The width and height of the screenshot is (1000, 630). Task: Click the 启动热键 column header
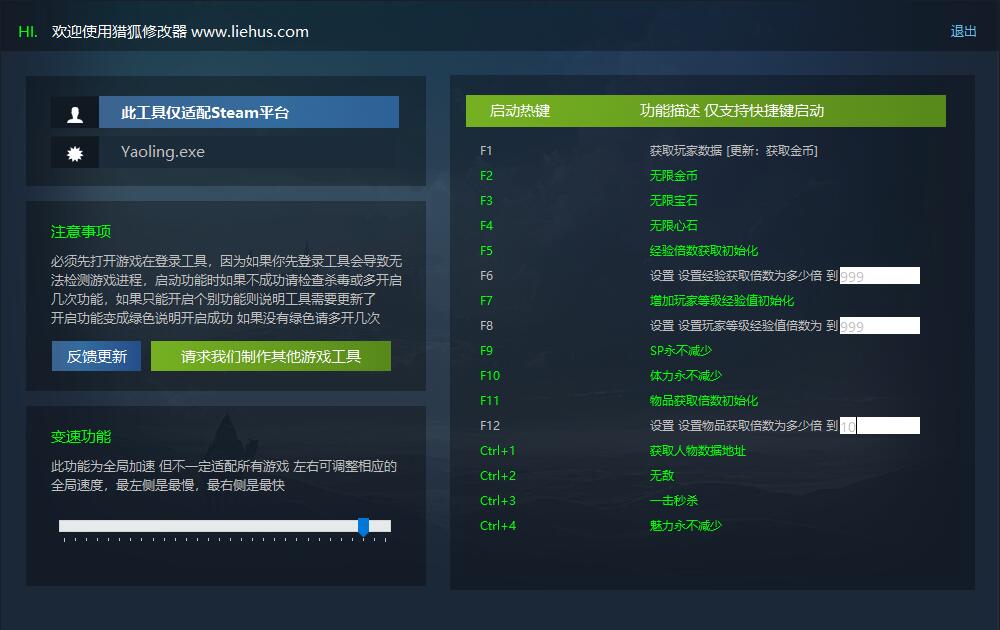point(519,111)
